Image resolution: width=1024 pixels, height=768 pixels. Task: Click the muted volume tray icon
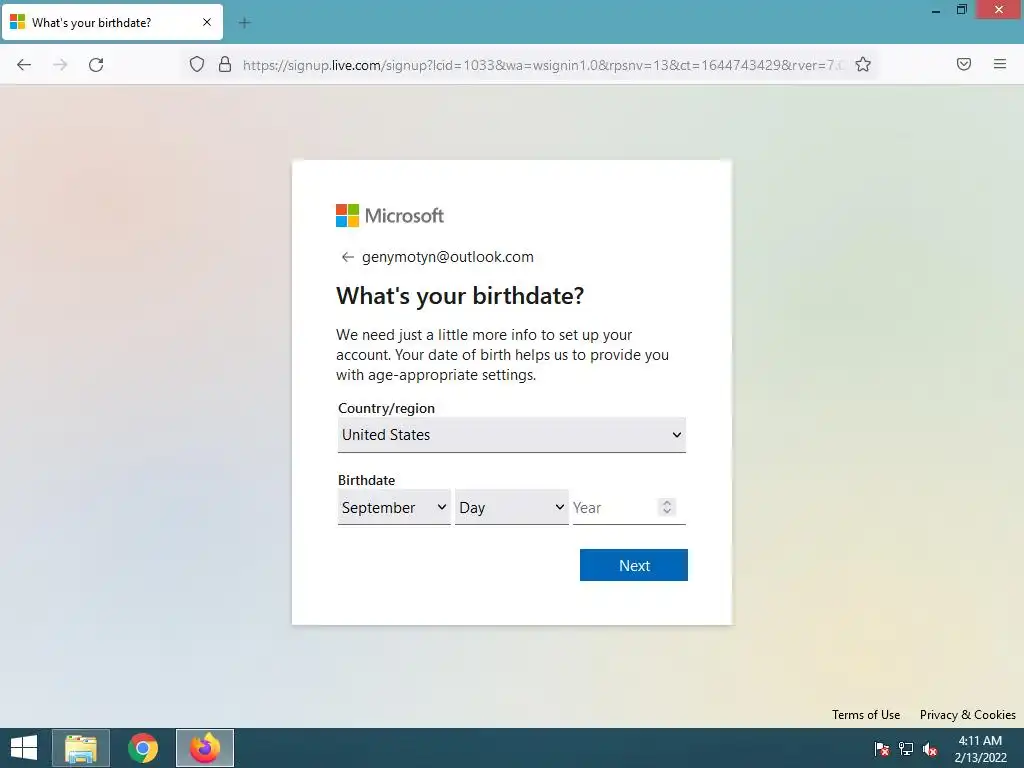click(x=930, y=749)
